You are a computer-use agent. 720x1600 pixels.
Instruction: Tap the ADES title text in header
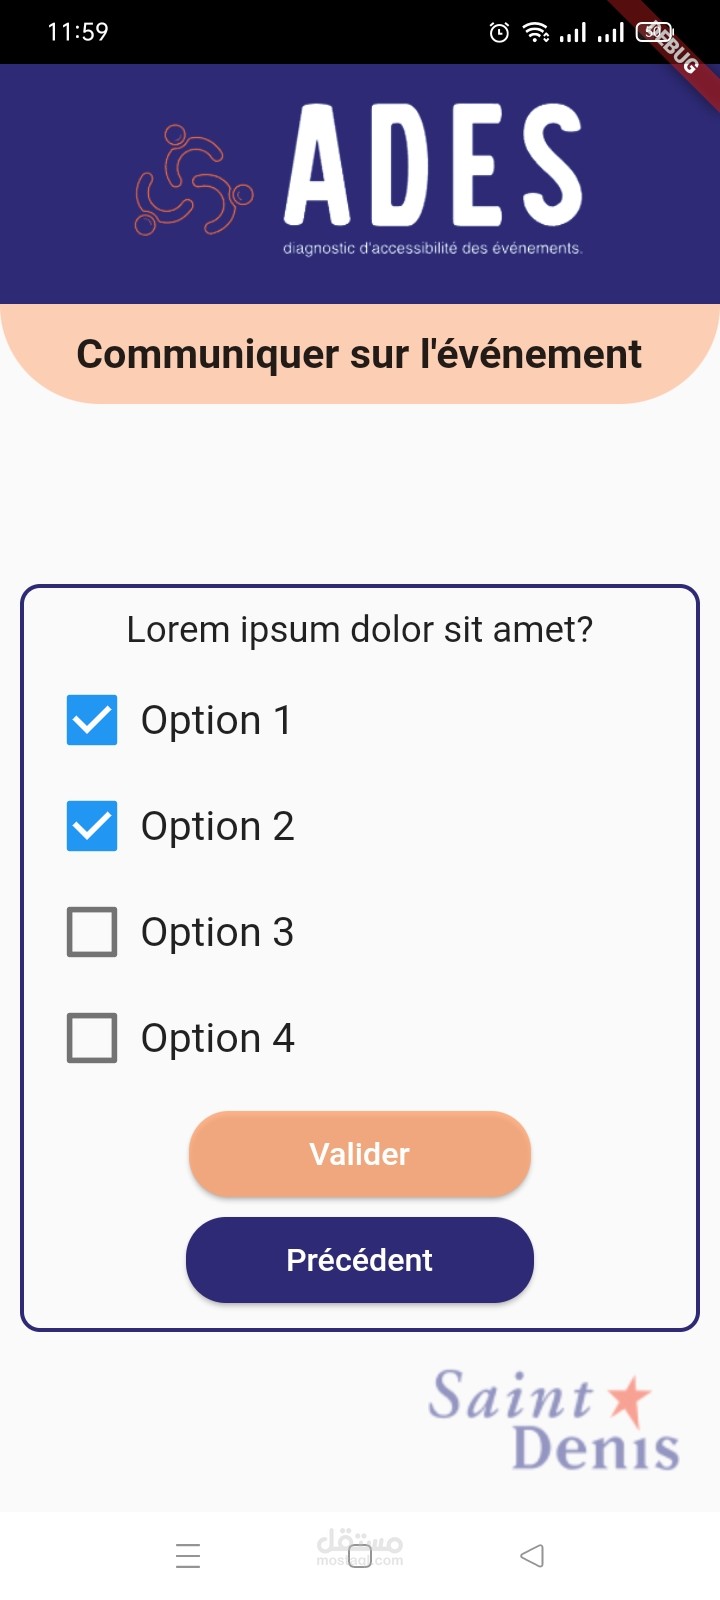pos(433,165)
